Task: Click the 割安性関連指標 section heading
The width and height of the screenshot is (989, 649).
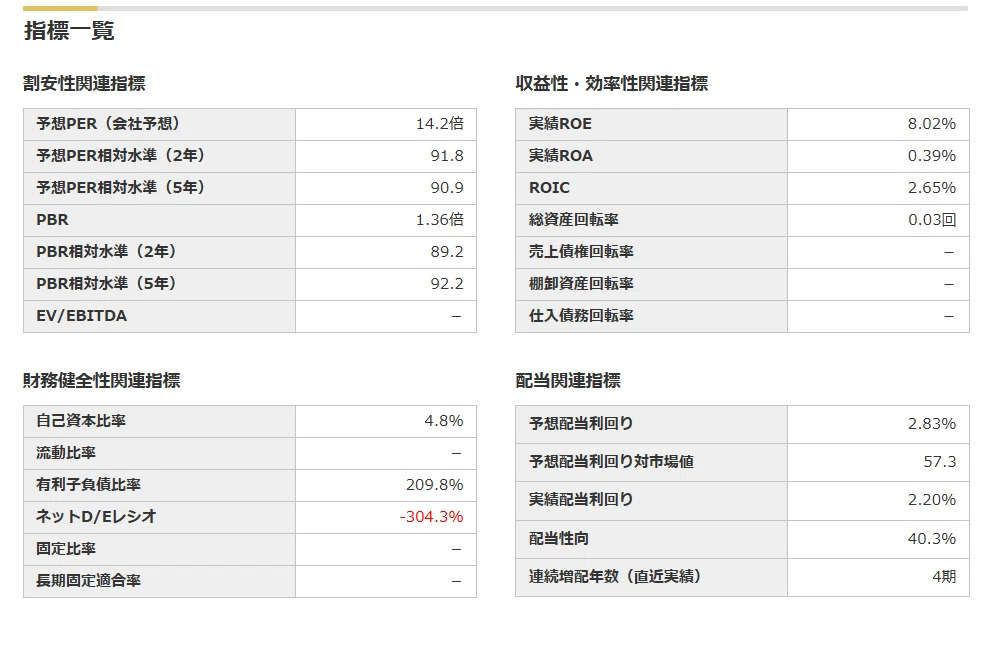Action: tap(84, 83)
